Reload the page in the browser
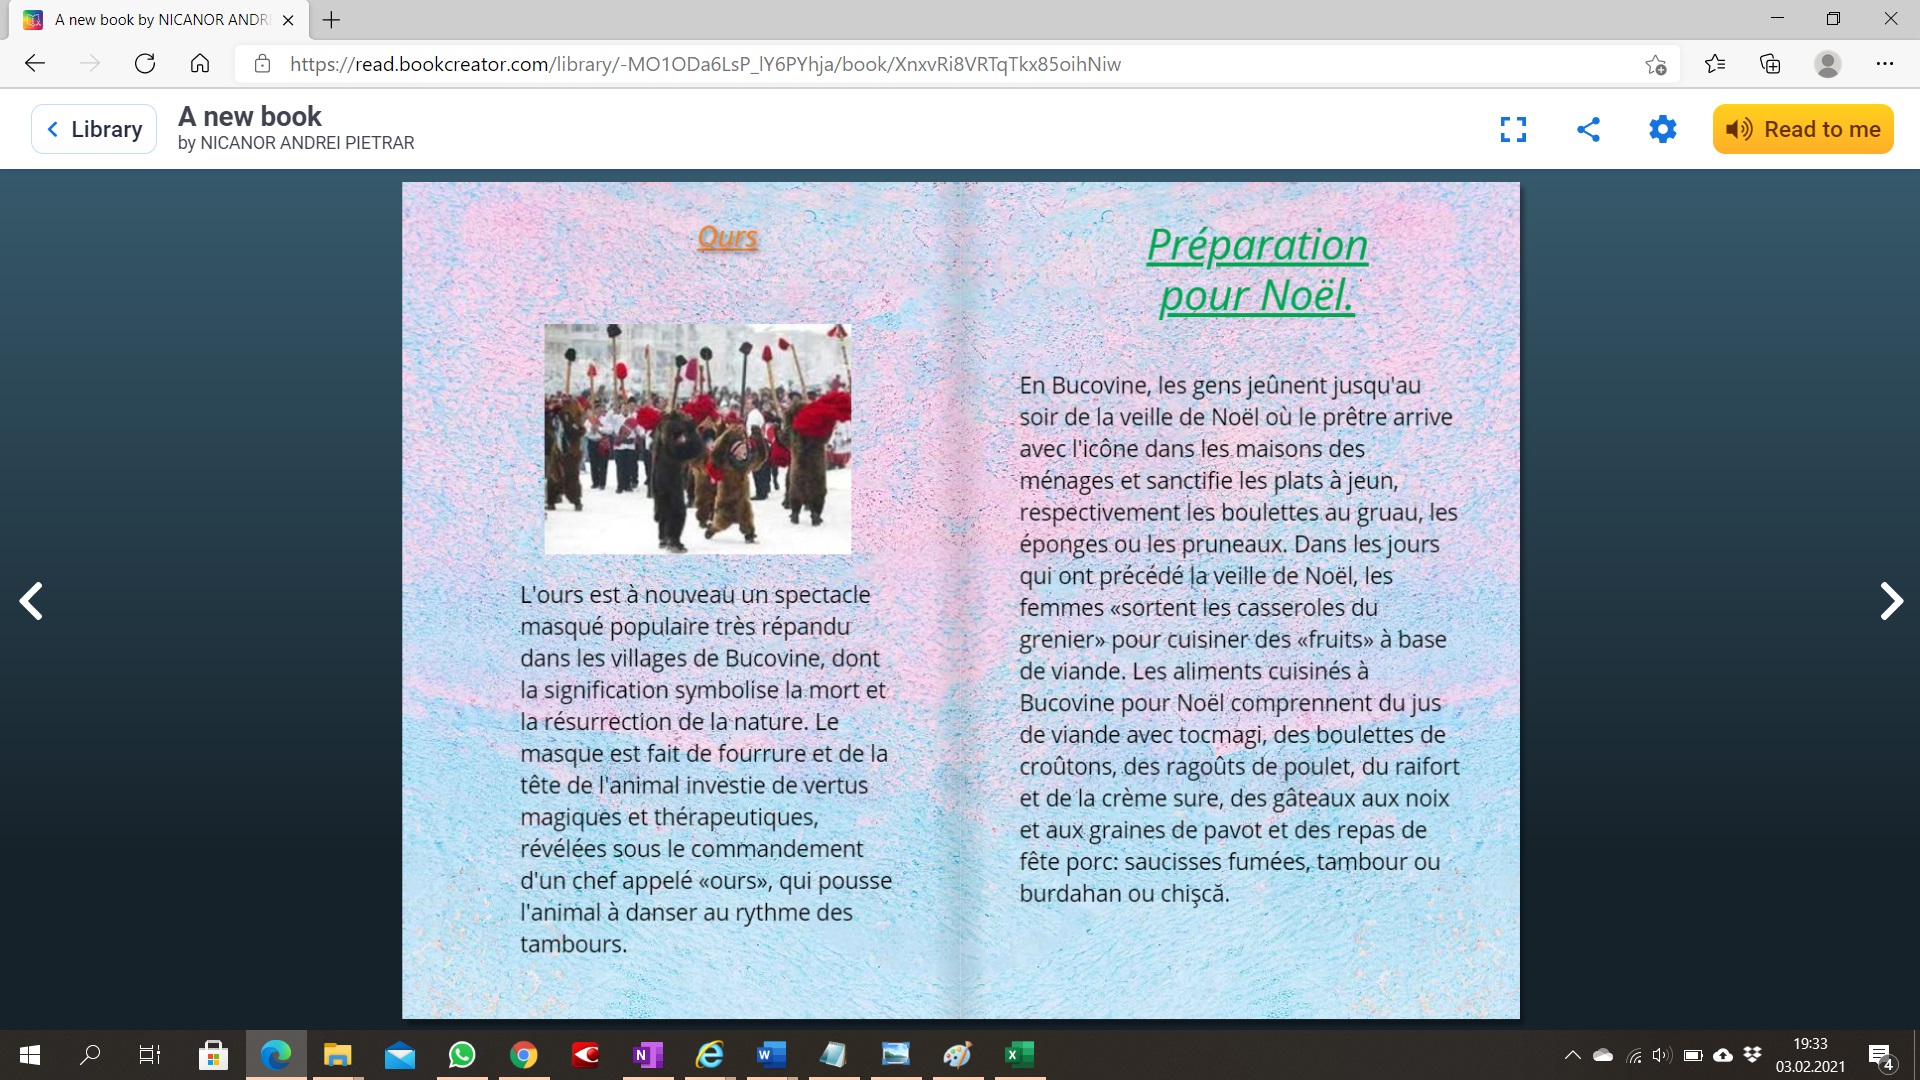Image resolution: width=1920 pixels, height=1080 pixels. 145,64
